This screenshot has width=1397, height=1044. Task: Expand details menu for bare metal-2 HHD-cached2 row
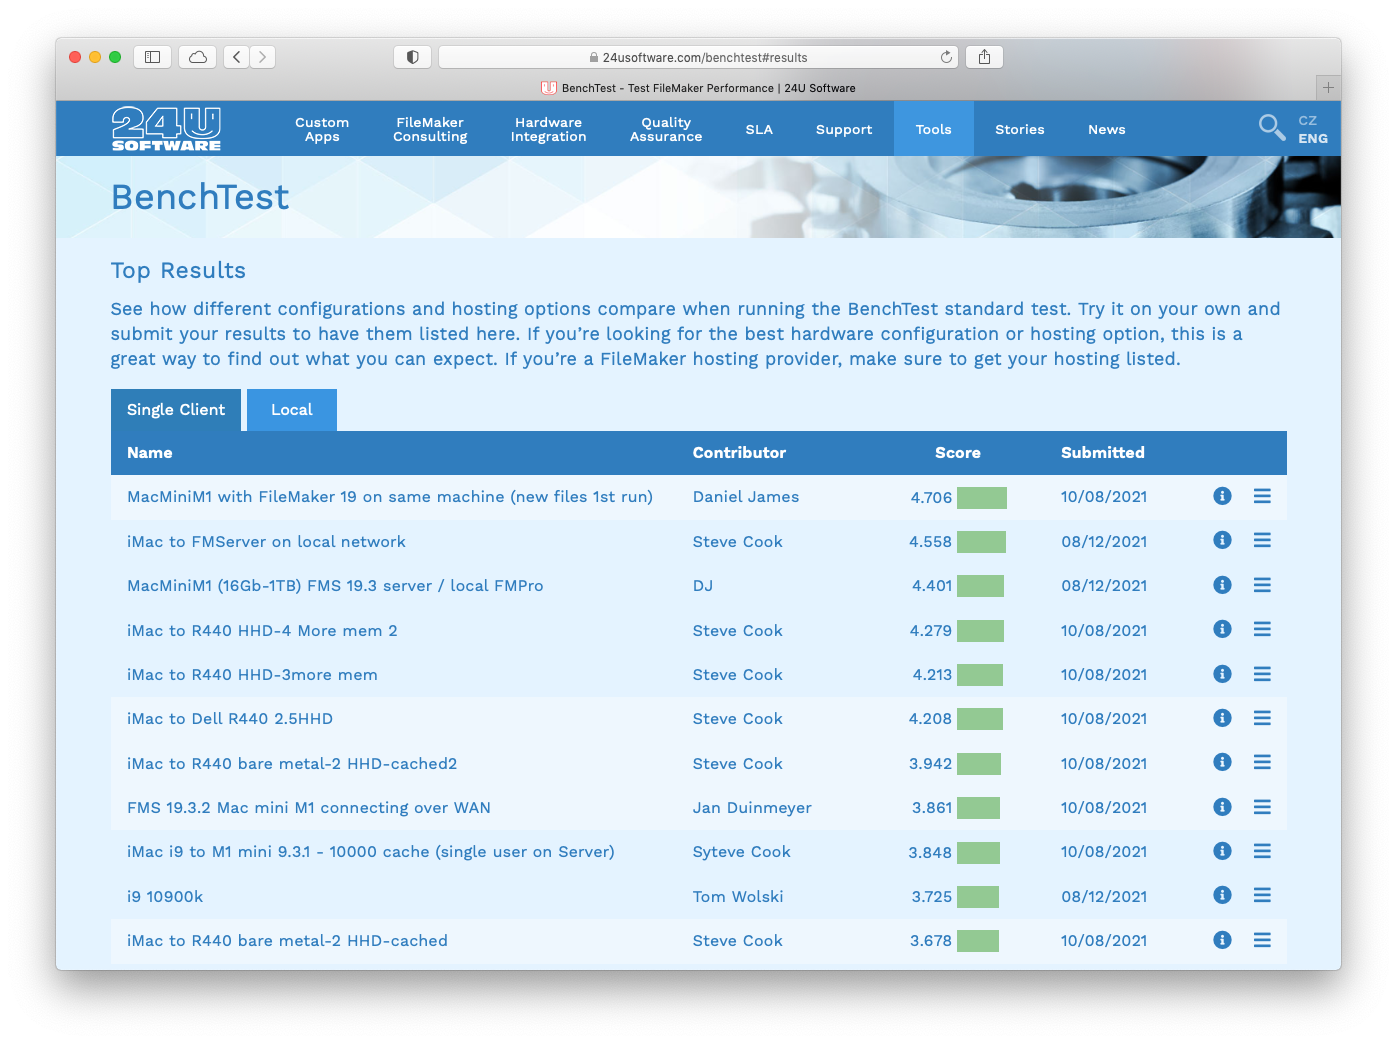[1262, 762]
